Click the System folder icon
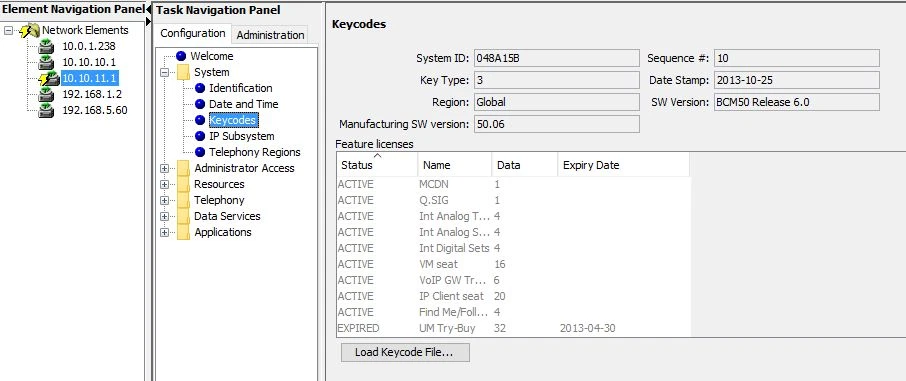Viewport: 906px width, 381px height. [183, 73]
